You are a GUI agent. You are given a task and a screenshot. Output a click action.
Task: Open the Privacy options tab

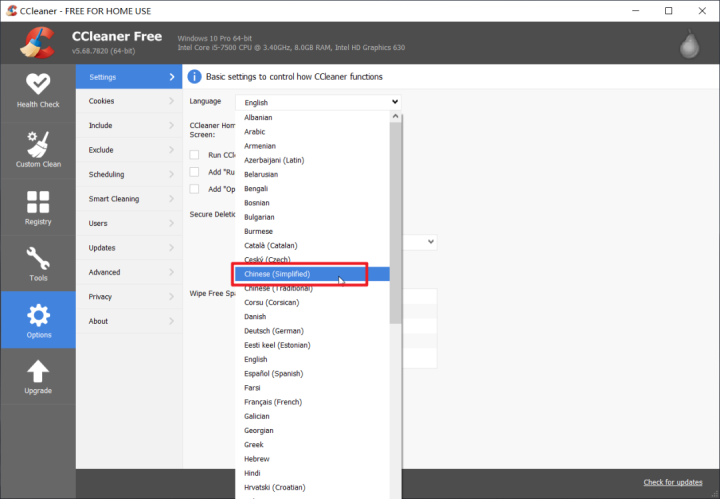[x=129, y=297]
